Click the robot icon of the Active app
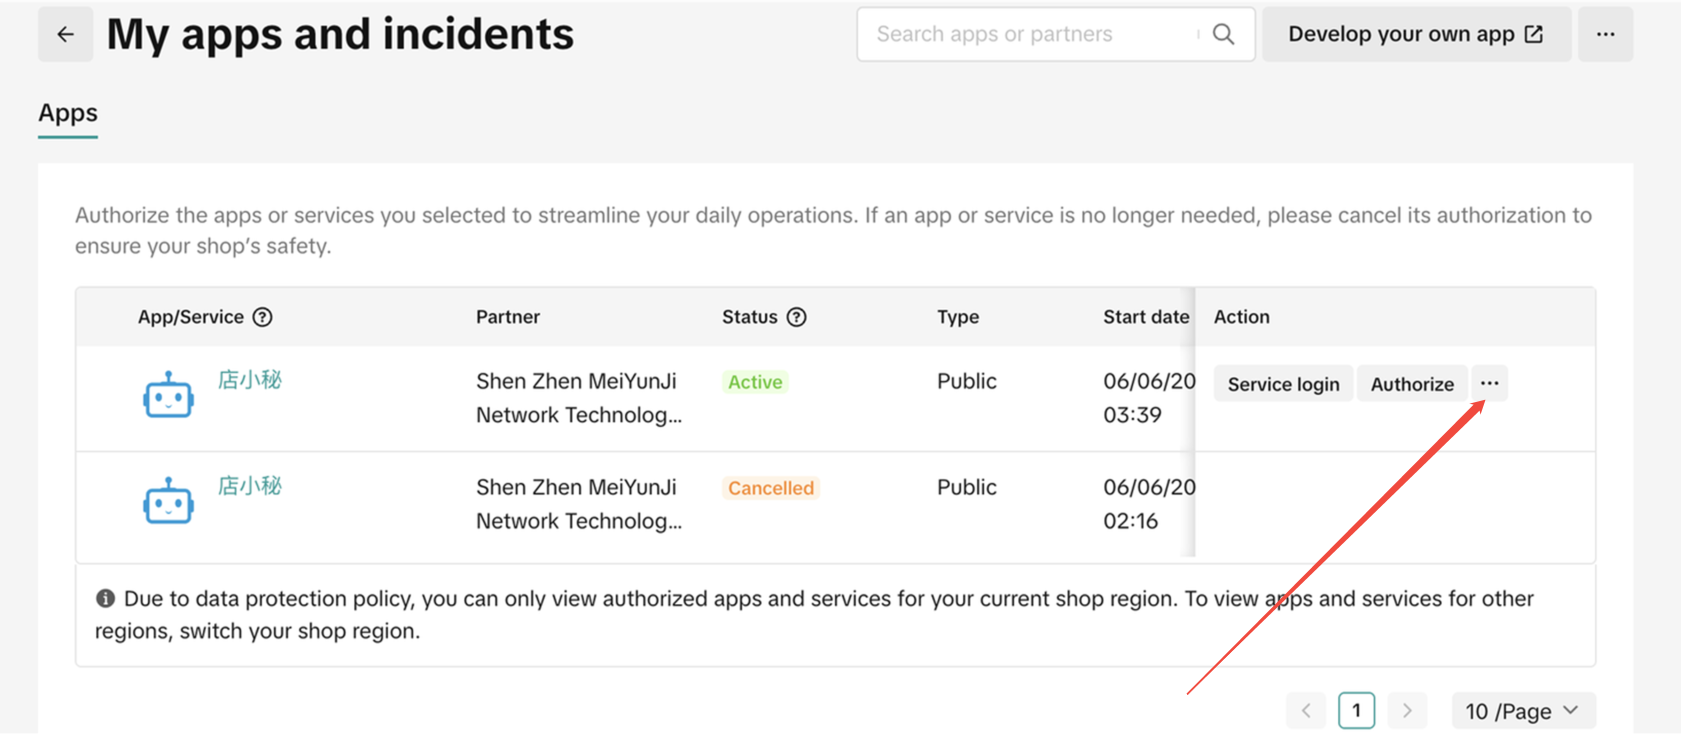 tap(168, 396)
